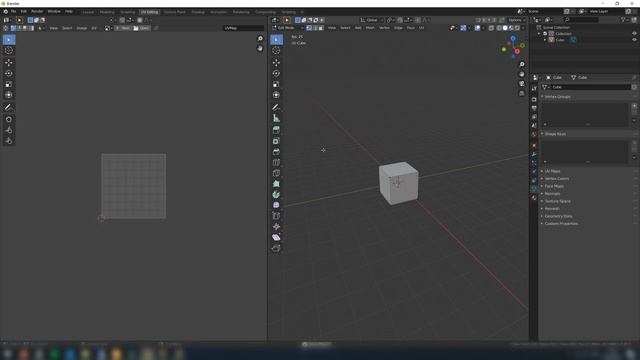This screenshot has height=360, width=640.
Task: Open the File menu
Action: (13, 11)
